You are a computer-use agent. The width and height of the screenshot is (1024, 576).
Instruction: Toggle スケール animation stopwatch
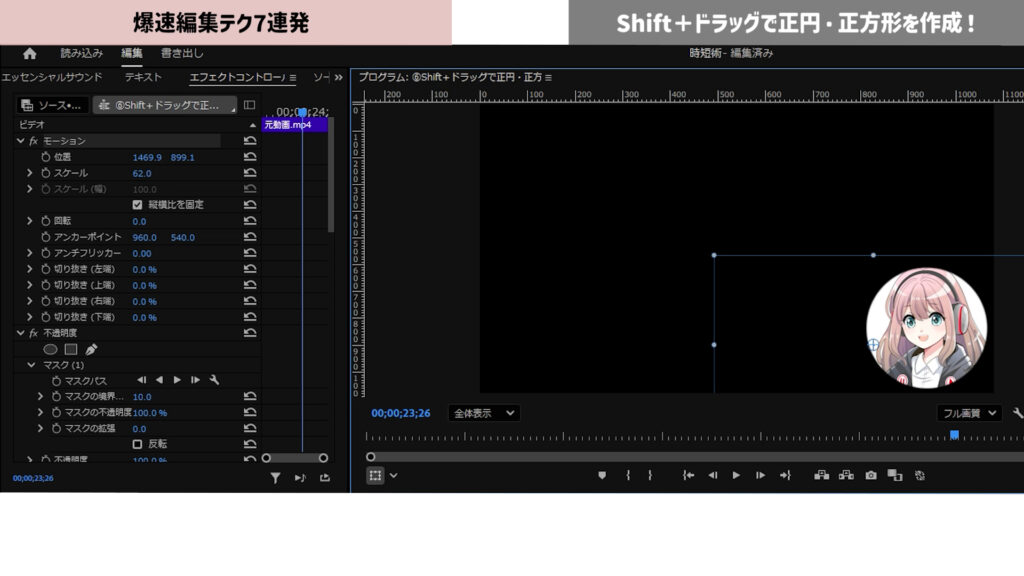[x=46, y=173]
